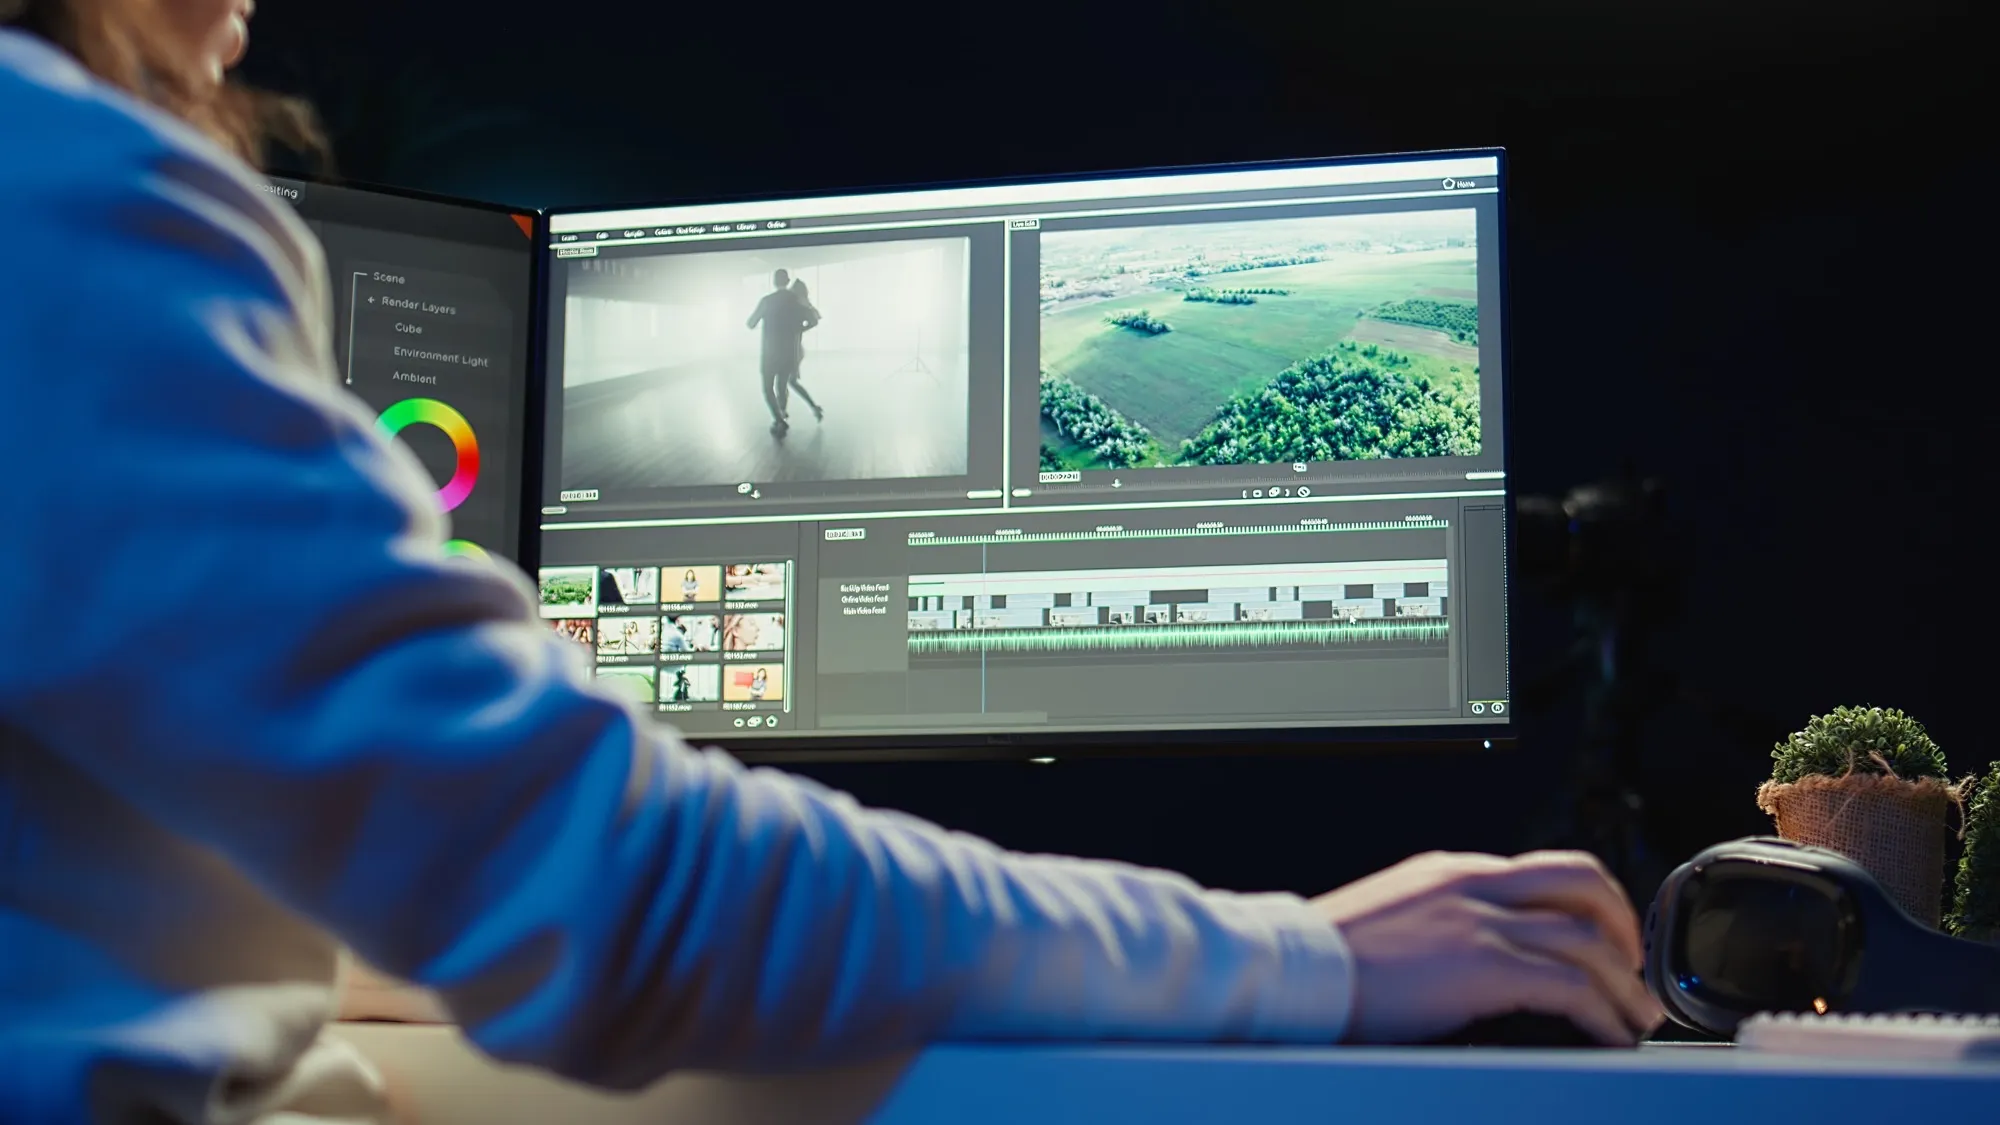The width and height of the screenshot is (2000, 1125).
Task: Select the Environment Light item
Action: coord(440,357)
